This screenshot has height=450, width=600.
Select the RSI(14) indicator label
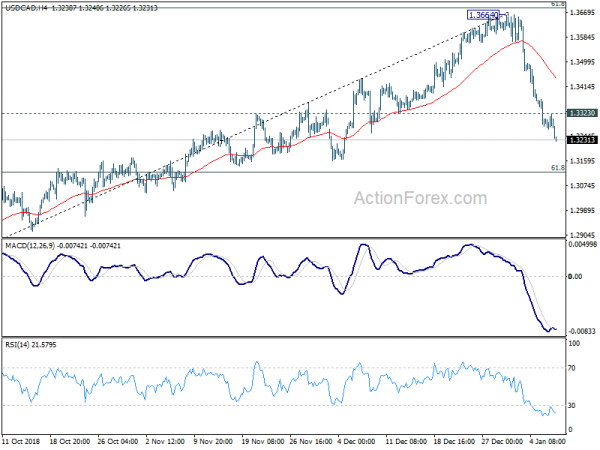(17, 345)
